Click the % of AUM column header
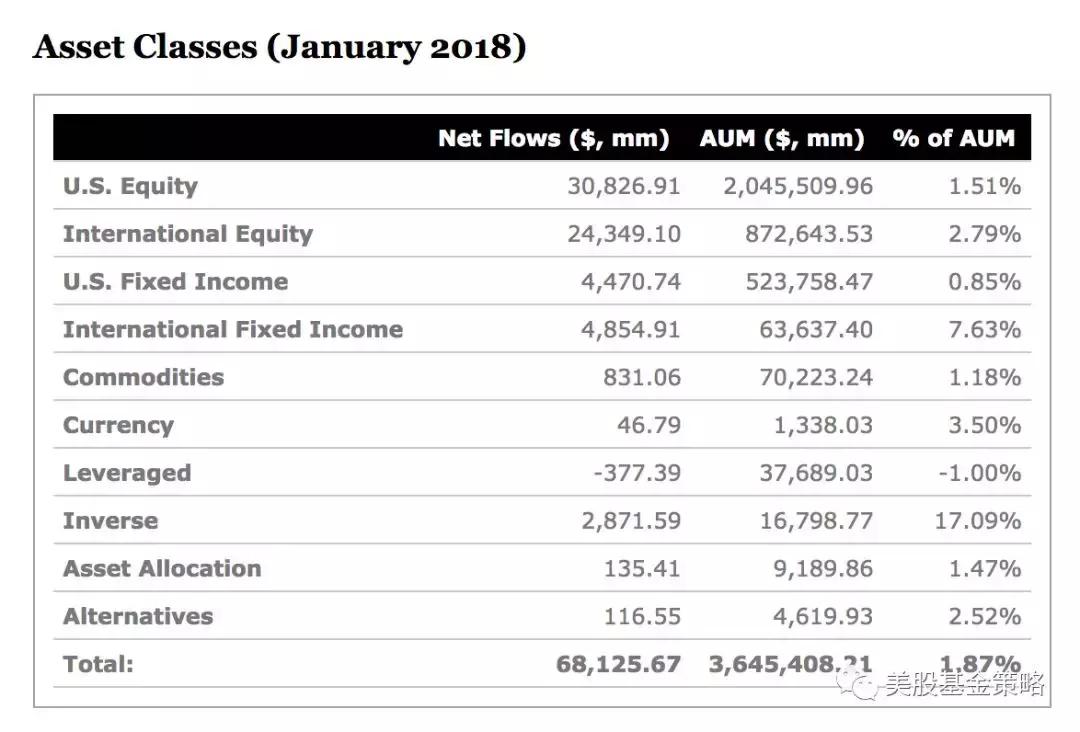1080x732 pixels. (x=954, y=138)
